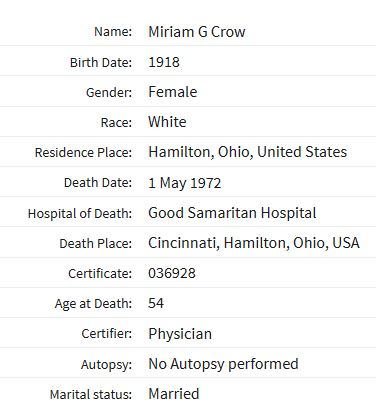The width and height of the screenshot is (376, 406).
Task: Click the Death Place label
Action: tap(96, 244)
